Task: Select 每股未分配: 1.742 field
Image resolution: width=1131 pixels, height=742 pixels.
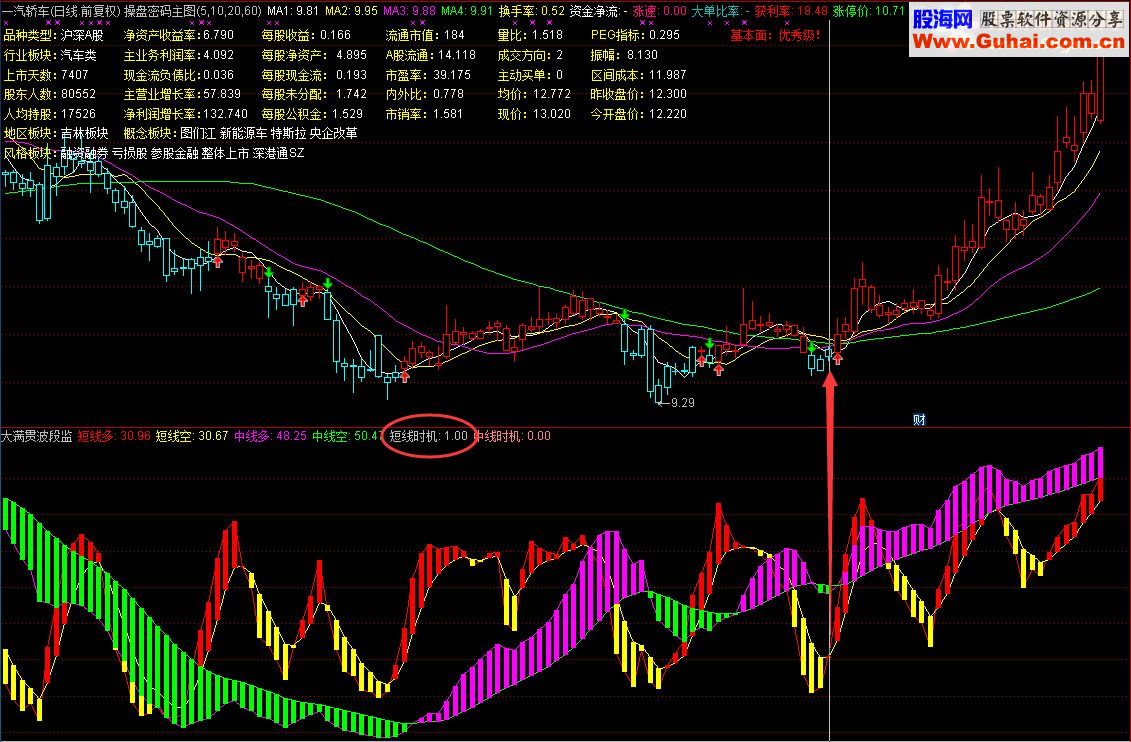Action: pyautogui.click(x=314, y=94)
